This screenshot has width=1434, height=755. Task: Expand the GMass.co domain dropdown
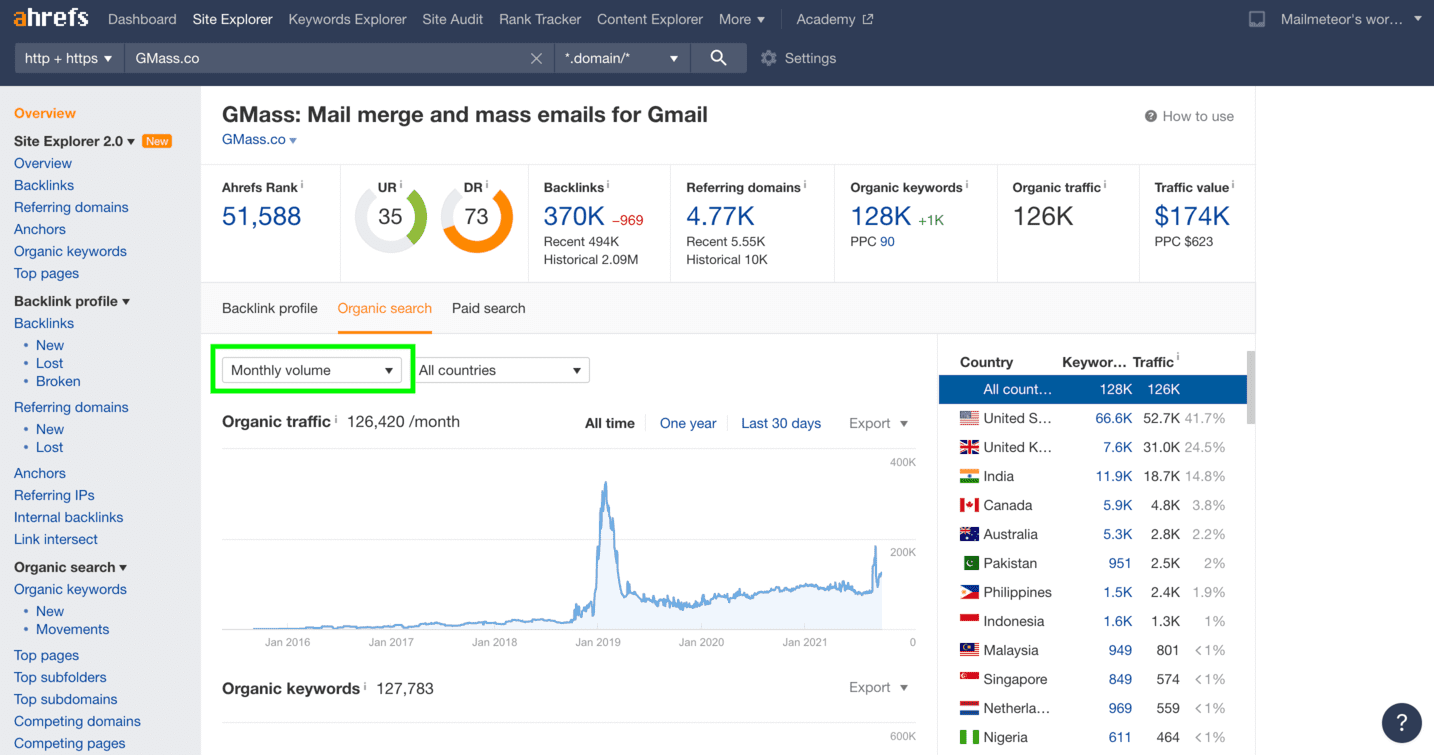click(260, 140)
